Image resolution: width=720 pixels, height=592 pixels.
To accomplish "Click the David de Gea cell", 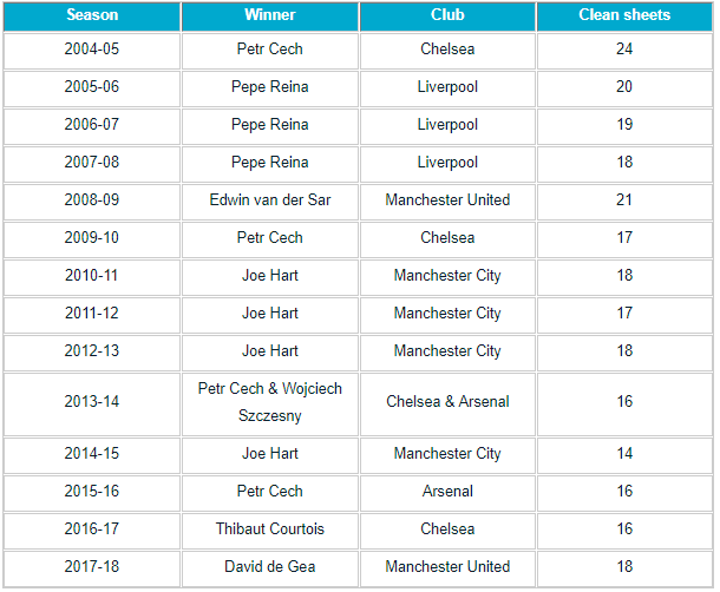I will click(x=270, y=567).
